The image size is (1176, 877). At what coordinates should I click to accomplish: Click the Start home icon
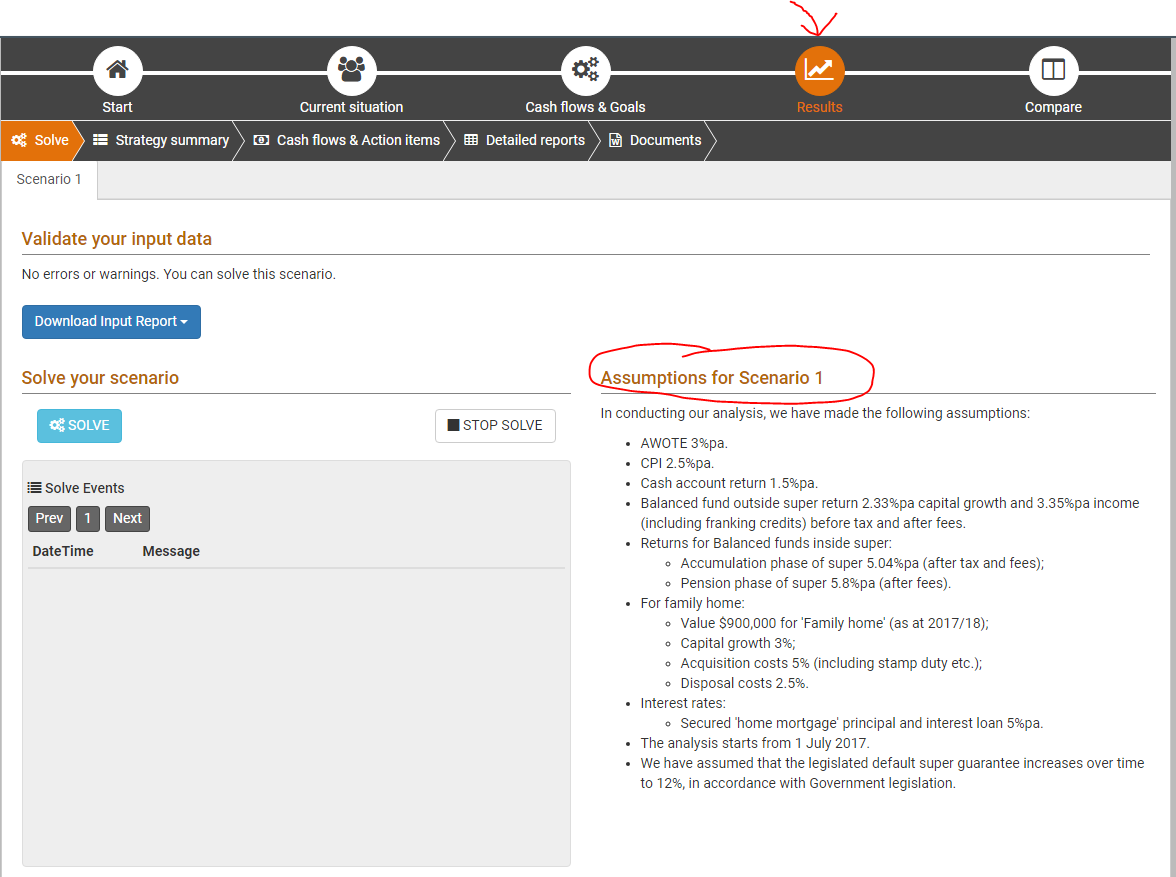click(118, 71)
